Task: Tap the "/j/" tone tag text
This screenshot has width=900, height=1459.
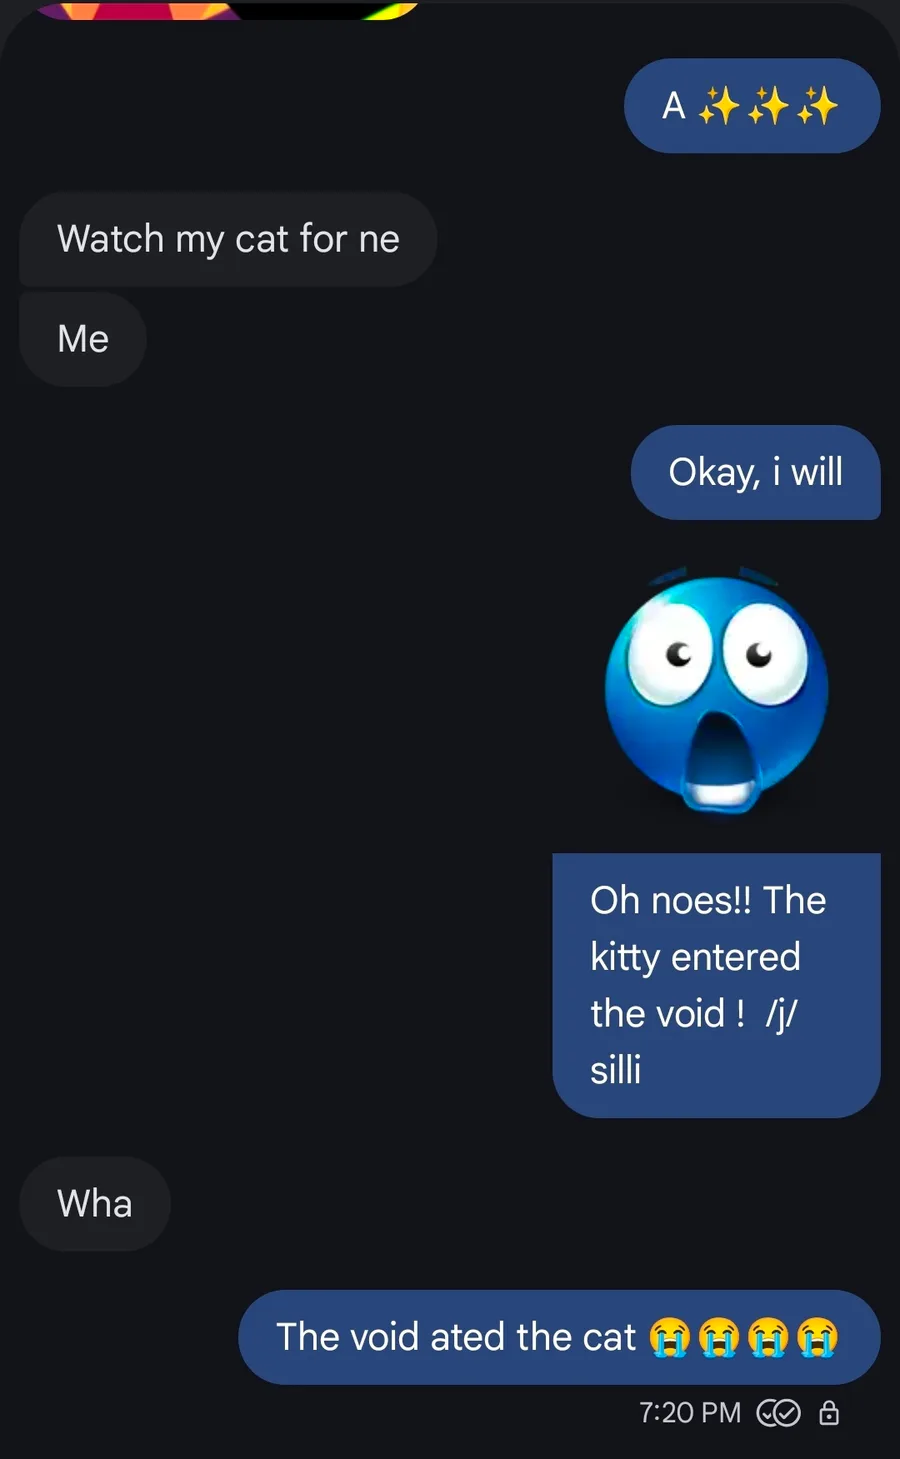Action: tap(781, 1014)
